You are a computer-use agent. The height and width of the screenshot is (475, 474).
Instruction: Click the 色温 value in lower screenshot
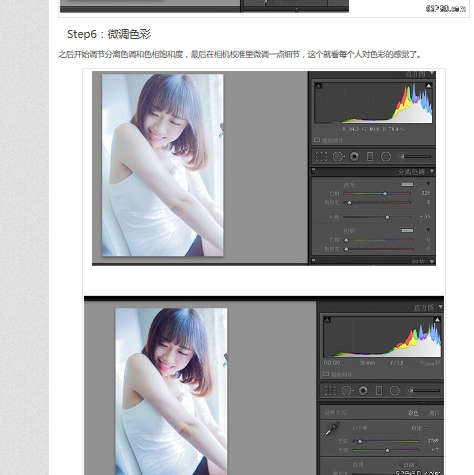(x=433, y=441)
